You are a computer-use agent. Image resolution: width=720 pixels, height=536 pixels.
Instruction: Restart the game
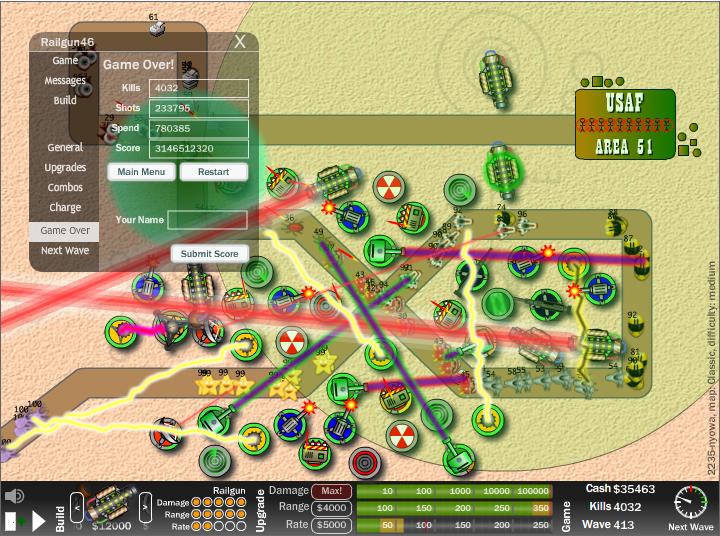pyautogui.click(x=213, y=172)
